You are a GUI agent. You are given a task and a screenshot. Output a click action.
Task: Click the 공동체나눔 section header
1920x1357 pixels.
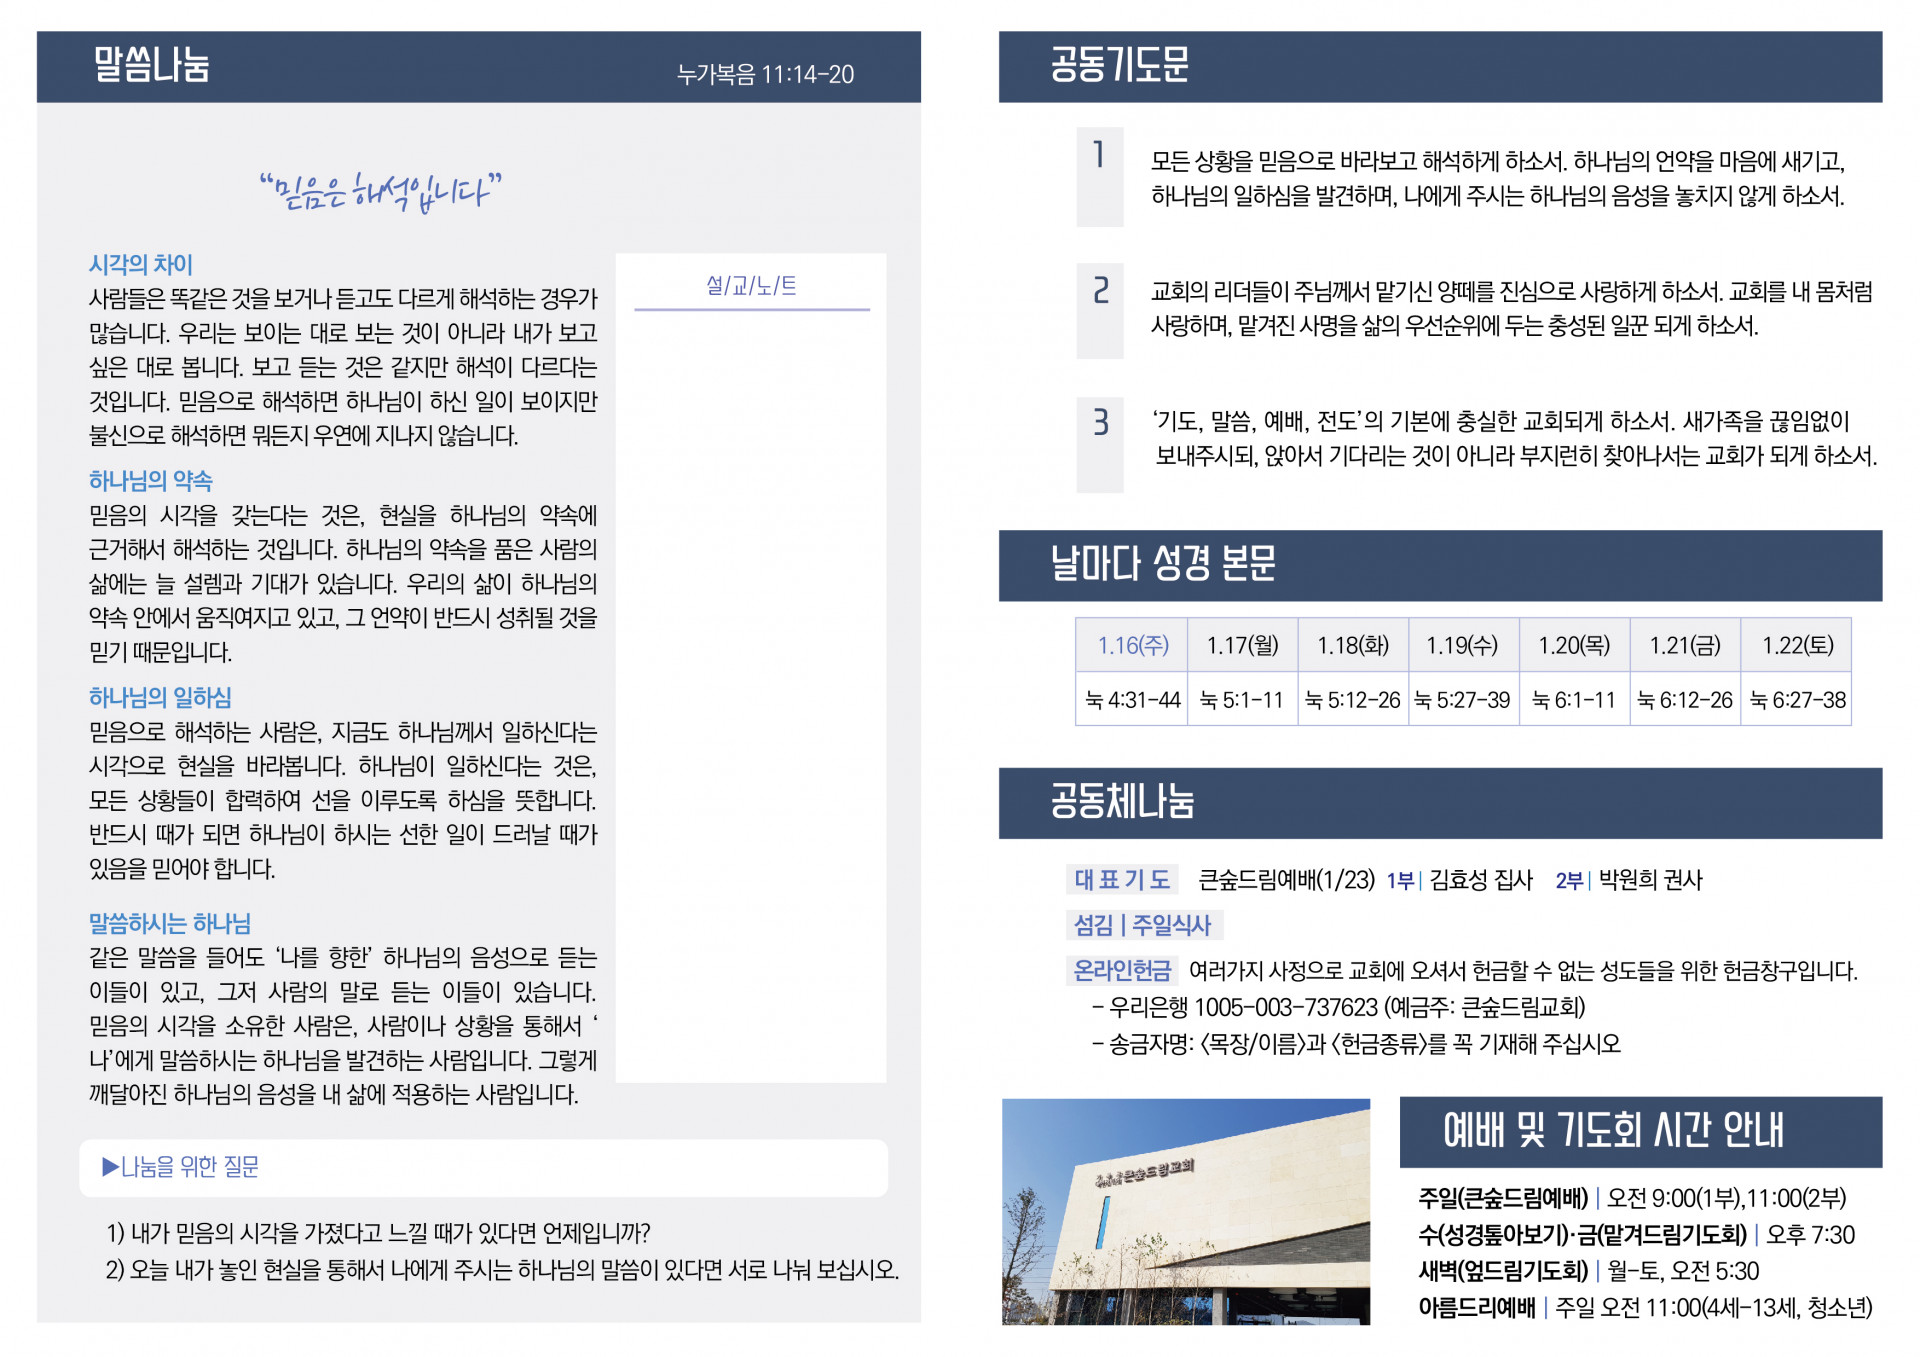click(x=1440, y=803)
